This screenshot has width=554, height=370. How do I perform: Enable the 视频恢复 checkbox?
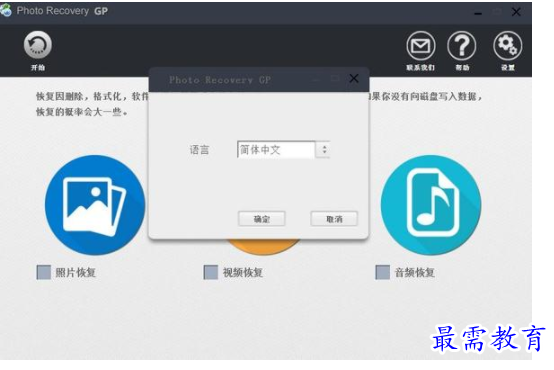(x=211, y=272)
